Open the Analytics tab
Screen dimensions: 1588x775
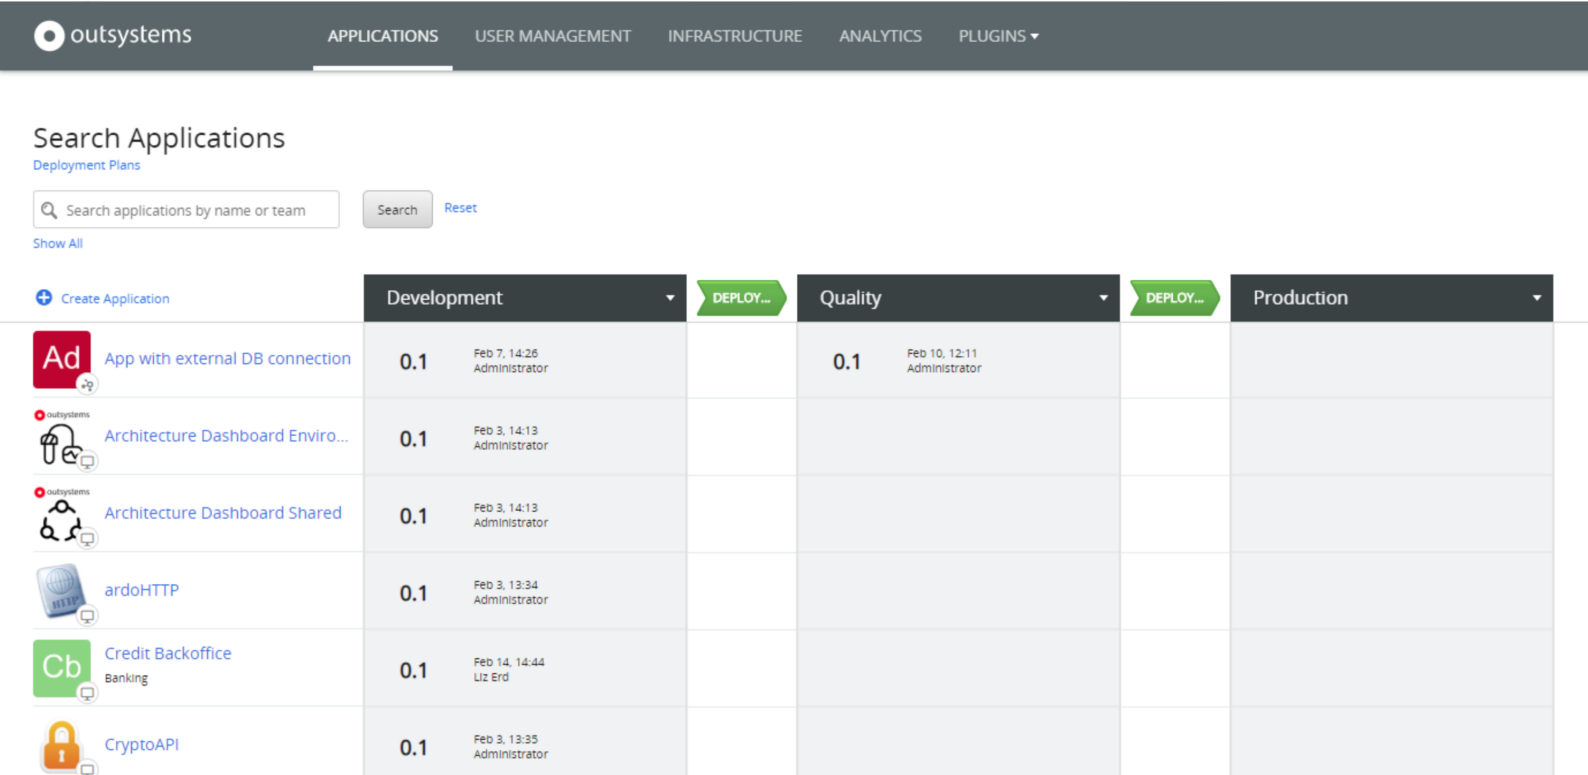click(x=880, y=36)
